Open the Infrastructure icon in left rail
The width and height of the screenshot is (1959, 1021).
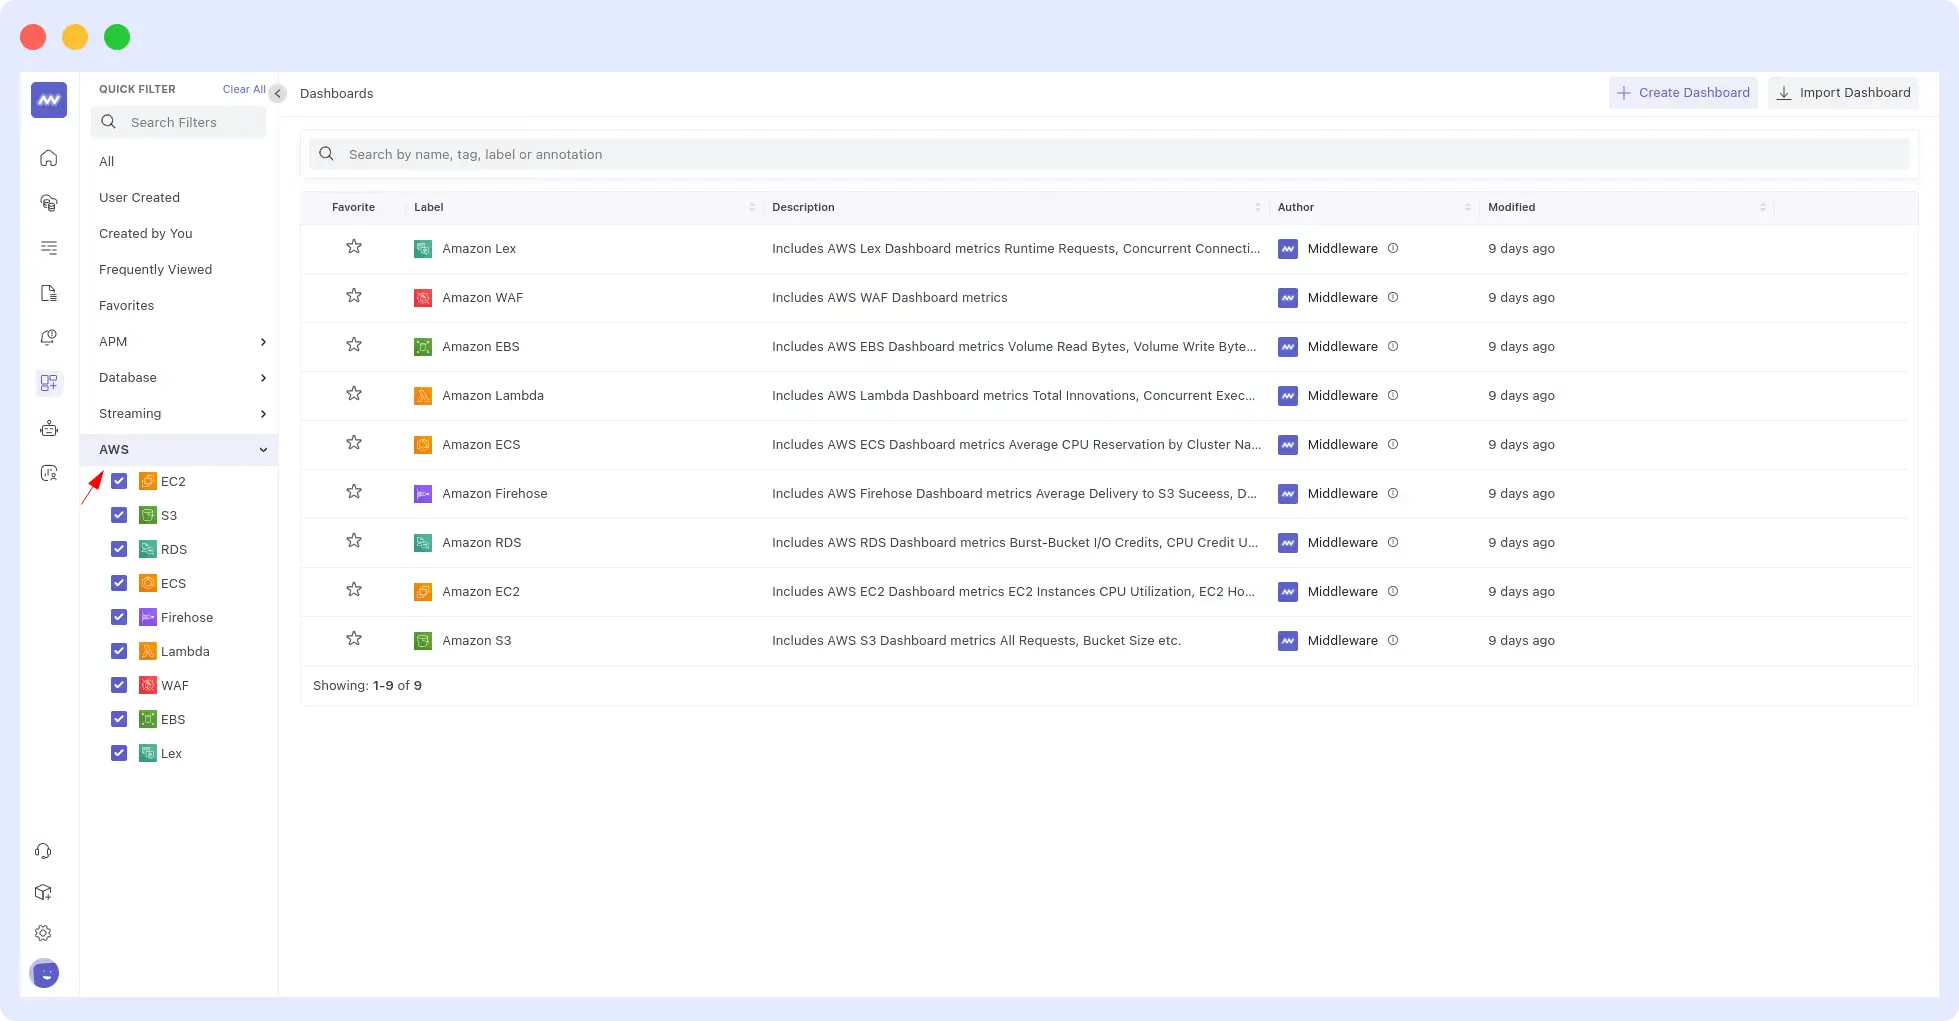coord(48,203)
